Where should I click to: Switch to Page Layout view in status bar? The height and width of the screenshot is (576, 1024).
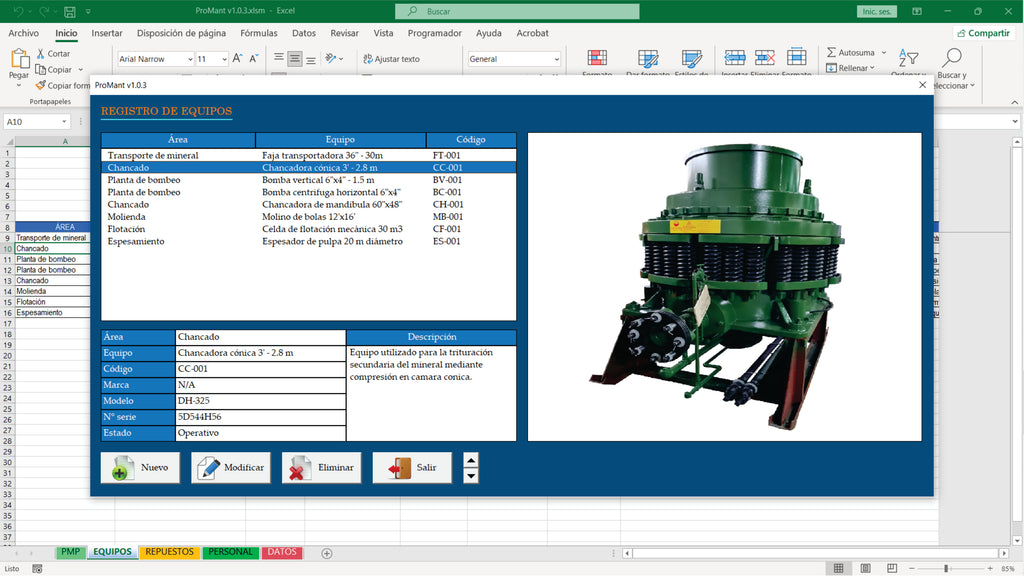click(865, 568)
